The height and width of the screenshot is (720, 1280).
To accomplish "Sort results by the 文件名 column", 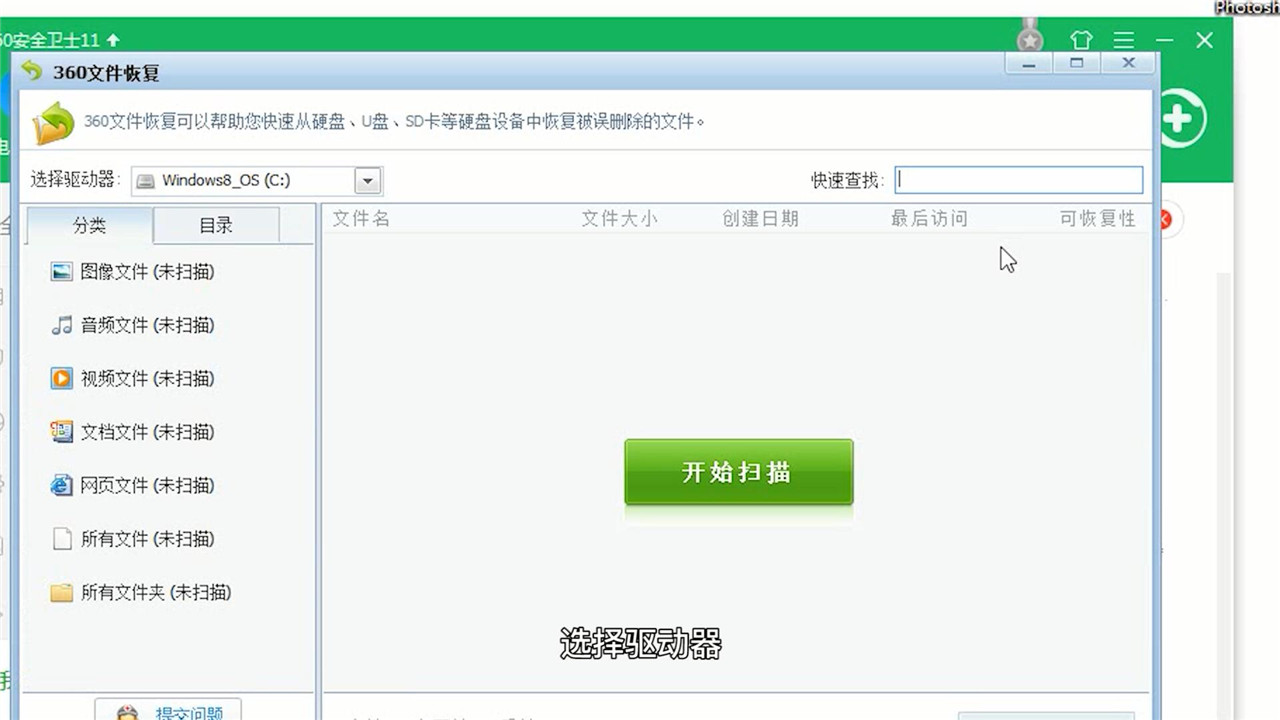I will (x=361, y=218).
